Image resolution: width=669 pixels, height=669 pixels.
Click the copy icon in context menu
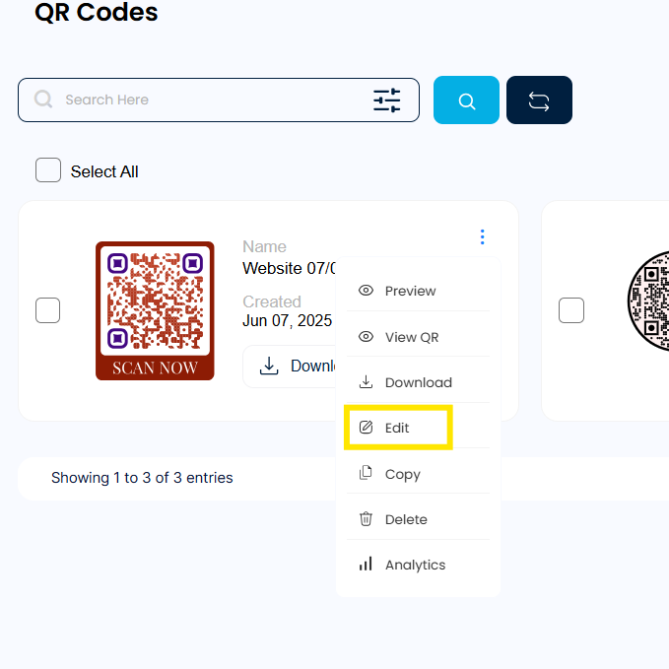point(366,474)
